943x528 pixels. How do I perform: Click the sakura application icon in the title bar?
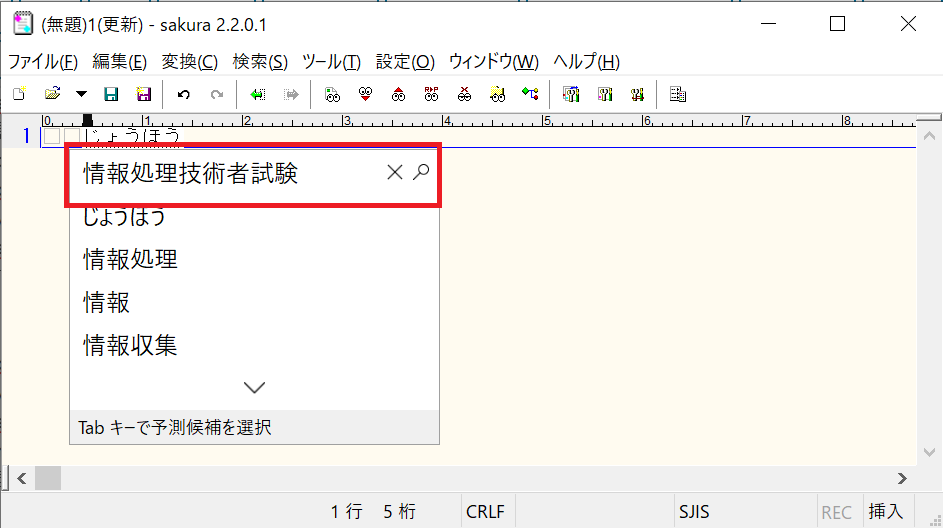point(23,24)
